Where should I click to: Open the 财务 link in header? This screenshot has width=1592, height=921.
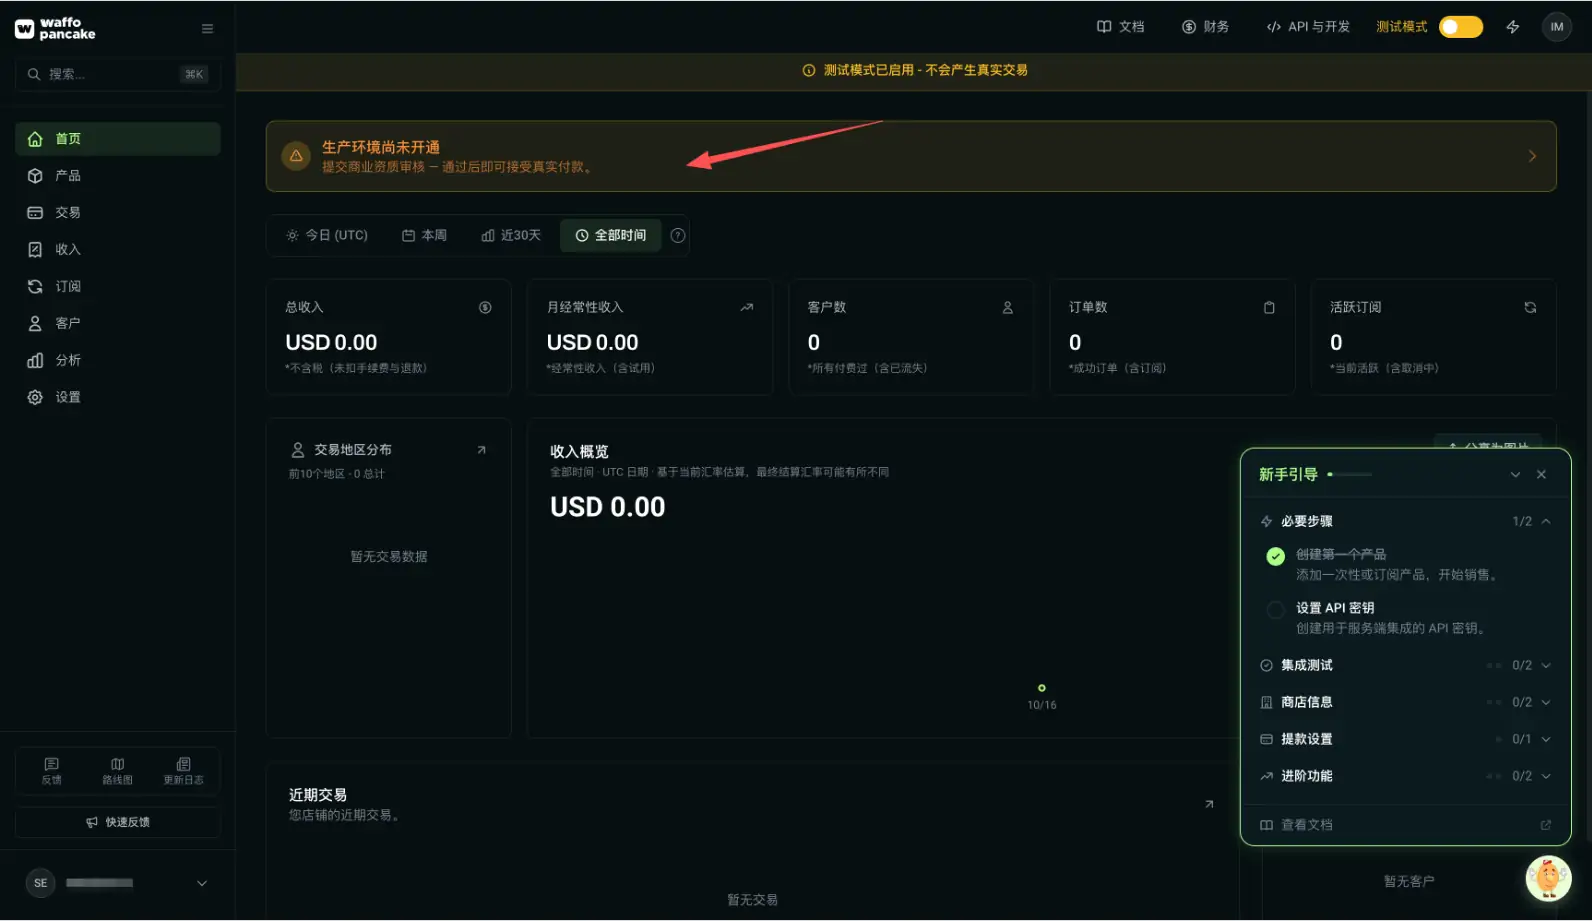[1205, 27]
